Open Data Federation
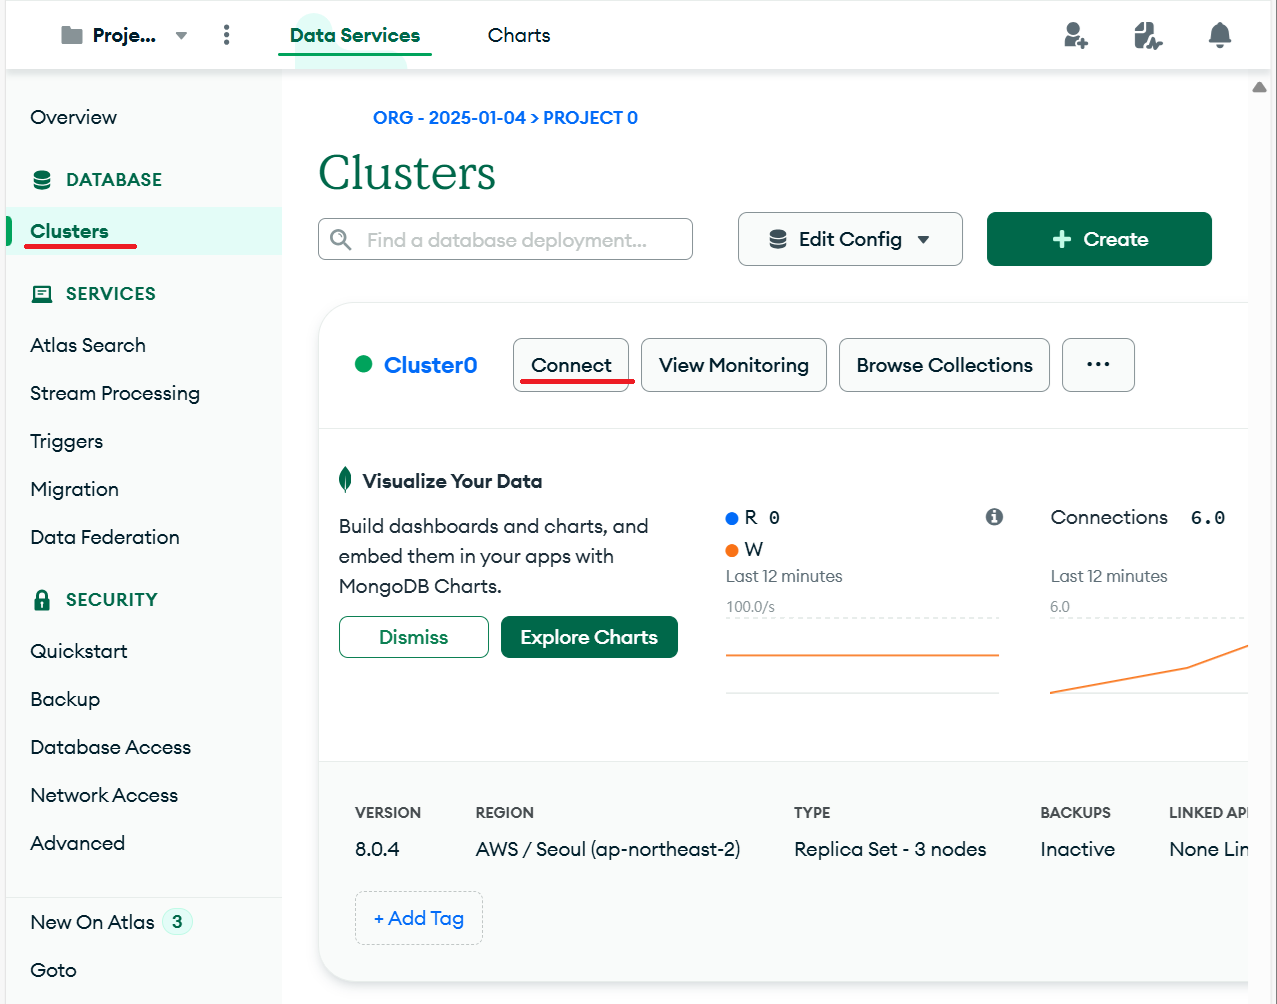Viewport: 1277px width, 1004px height. (105, 537)
